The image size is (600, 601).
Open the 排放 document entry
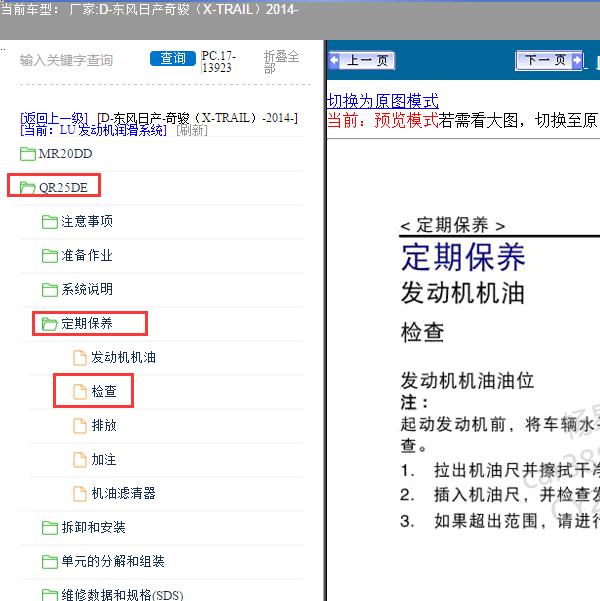point(104,425)
